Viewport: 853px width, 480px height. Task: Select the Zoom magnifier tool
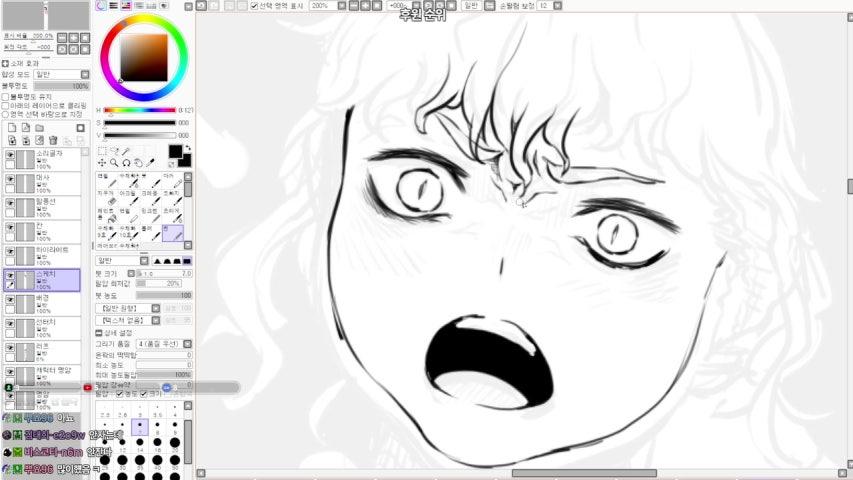[x=114, y=163]
